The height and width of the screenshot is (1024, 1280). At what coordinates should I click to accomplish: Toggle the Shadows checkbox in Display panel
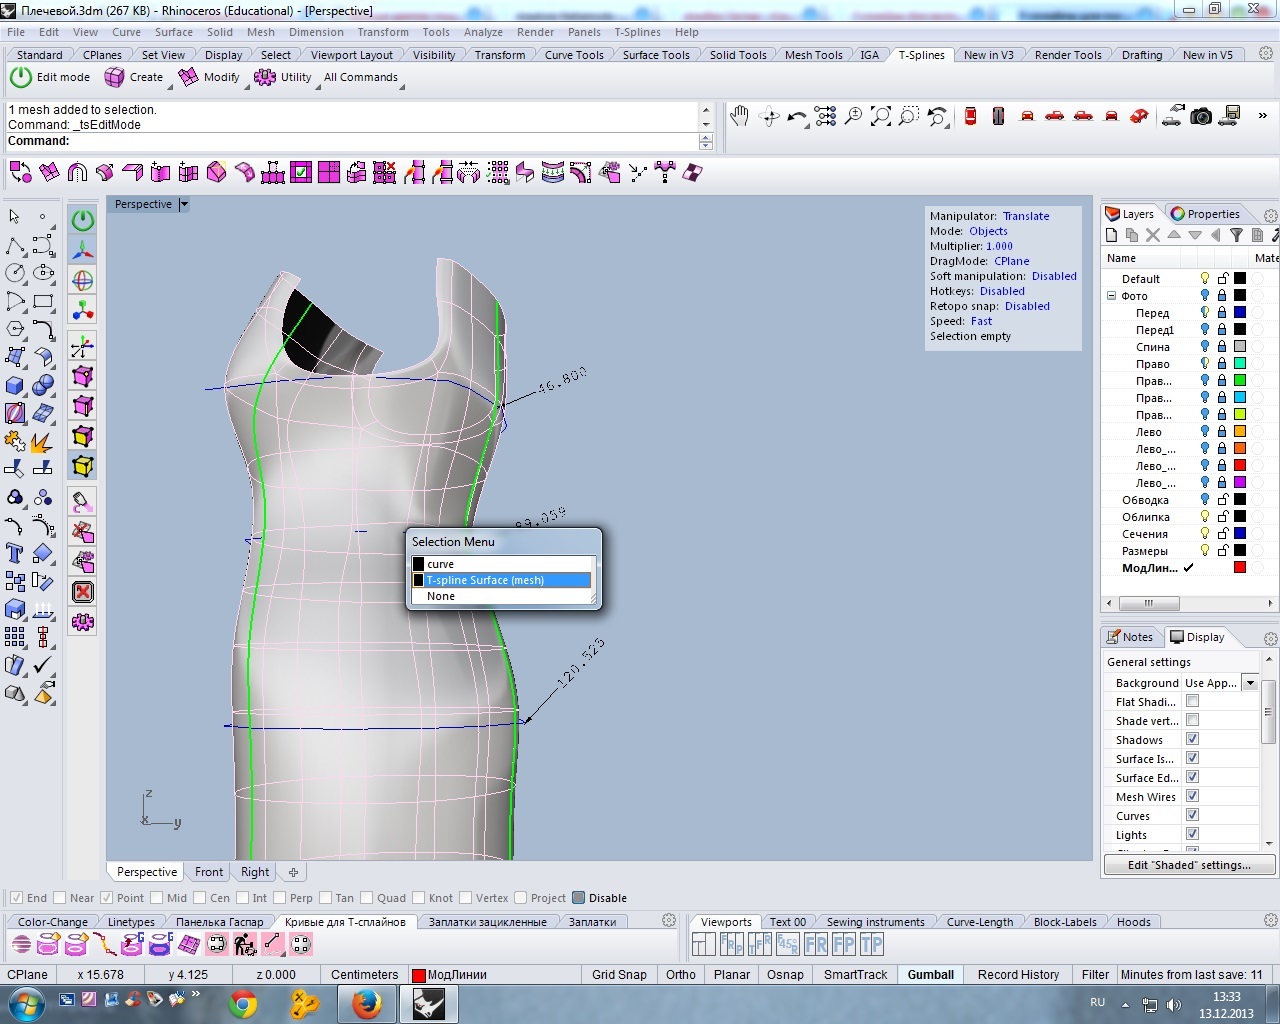(x=1192, y=739)
